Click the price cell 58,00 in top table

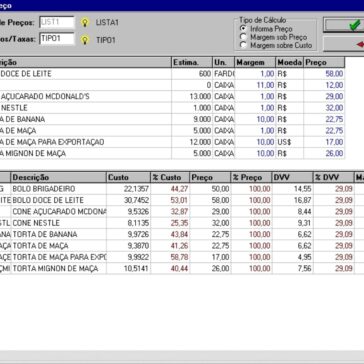coord(324,74)
